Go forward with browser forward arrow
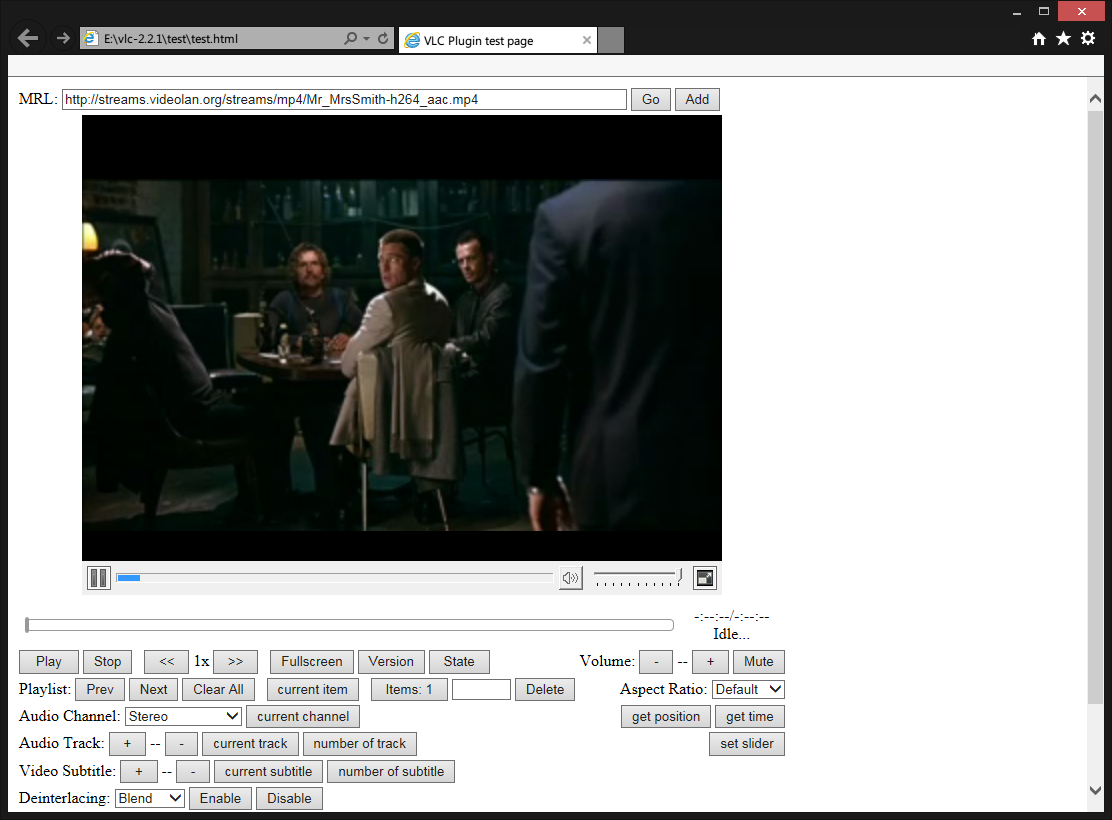 click(x=63, y=38)
